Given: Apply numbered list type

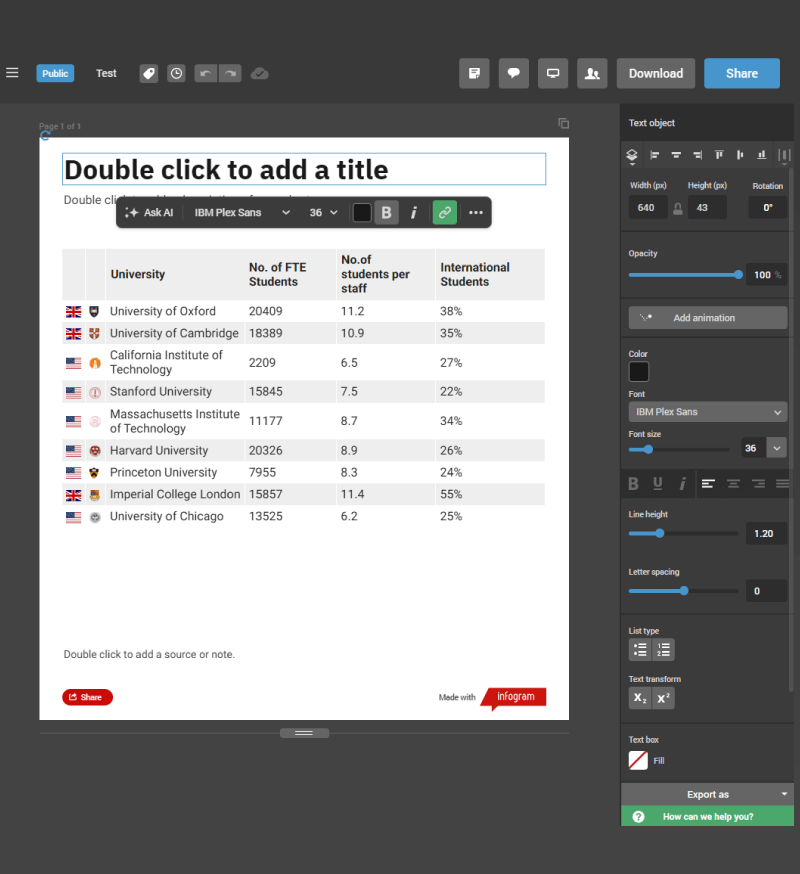Looking at the screenshot, I should pos(663,650).
